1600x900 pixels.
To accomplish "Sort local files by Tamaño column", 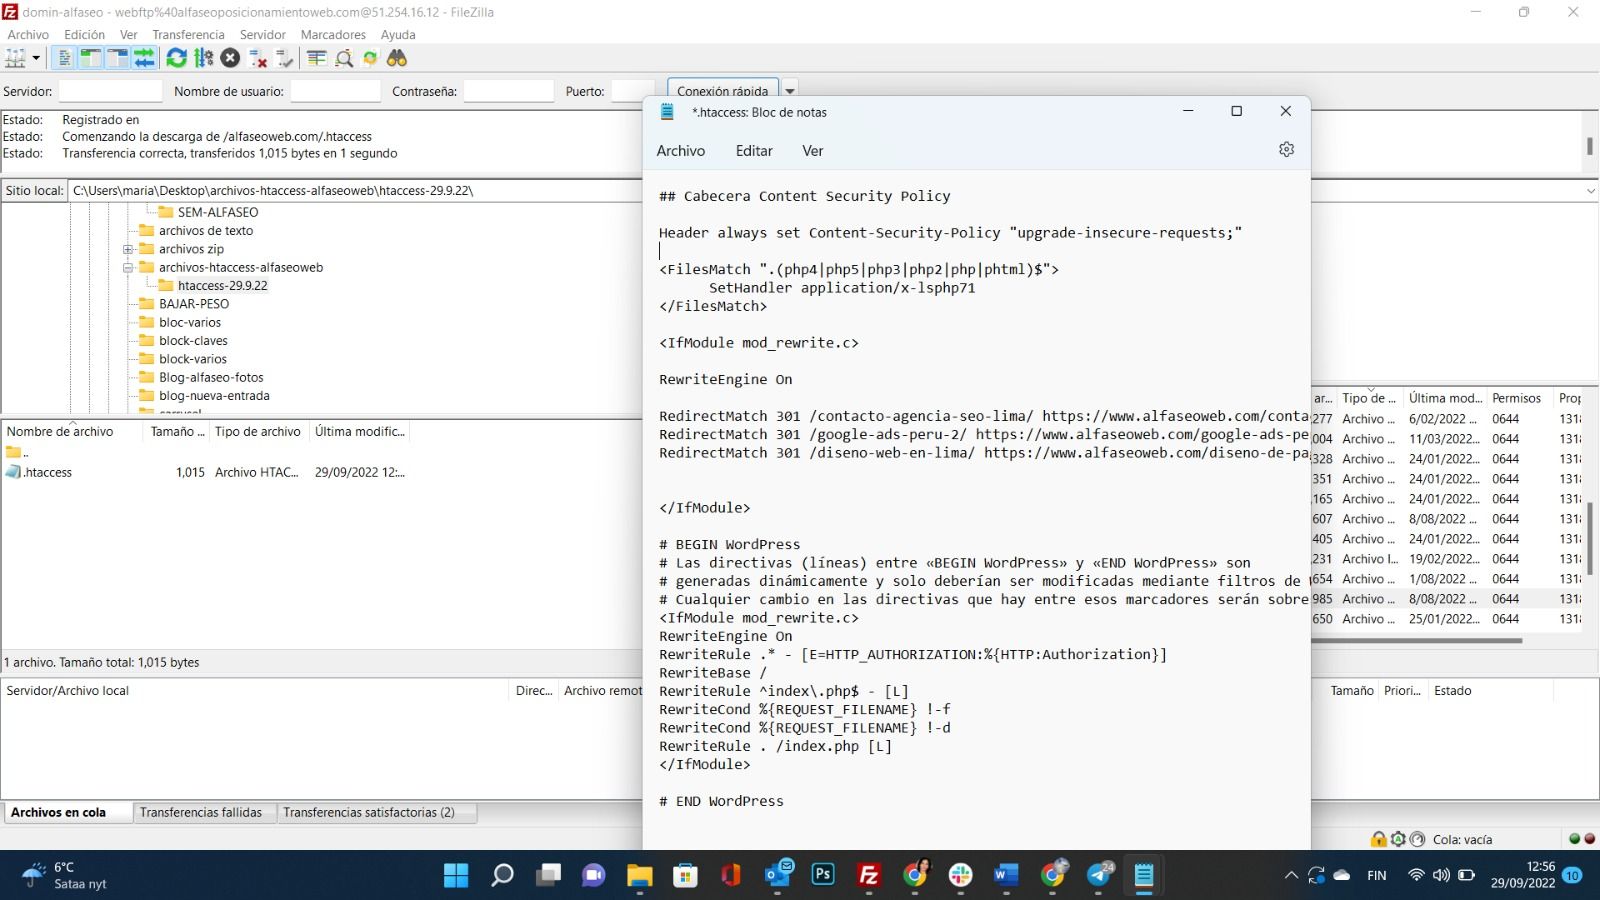I will [177, 431].
